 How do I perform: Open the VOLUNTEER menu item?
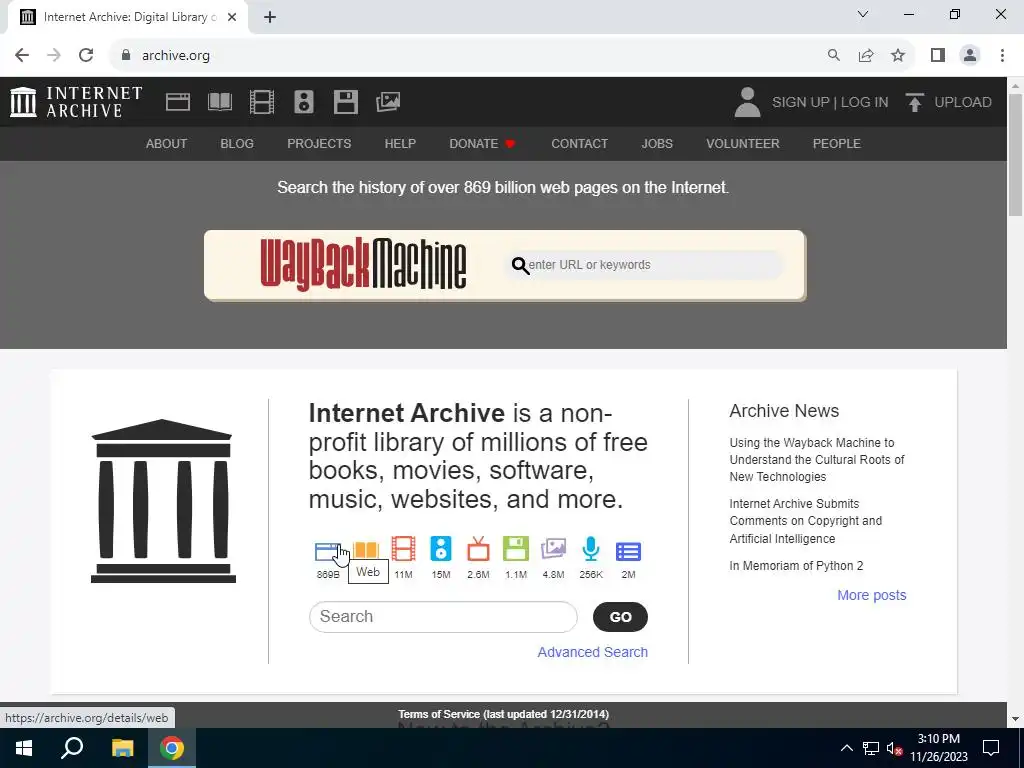(743, 144)
